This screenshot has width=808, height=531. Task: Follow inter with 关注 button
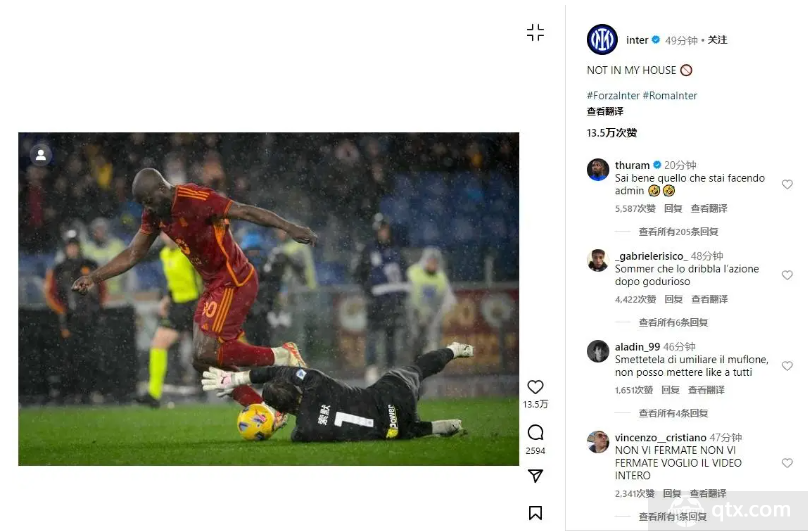[x=717, y=40]
